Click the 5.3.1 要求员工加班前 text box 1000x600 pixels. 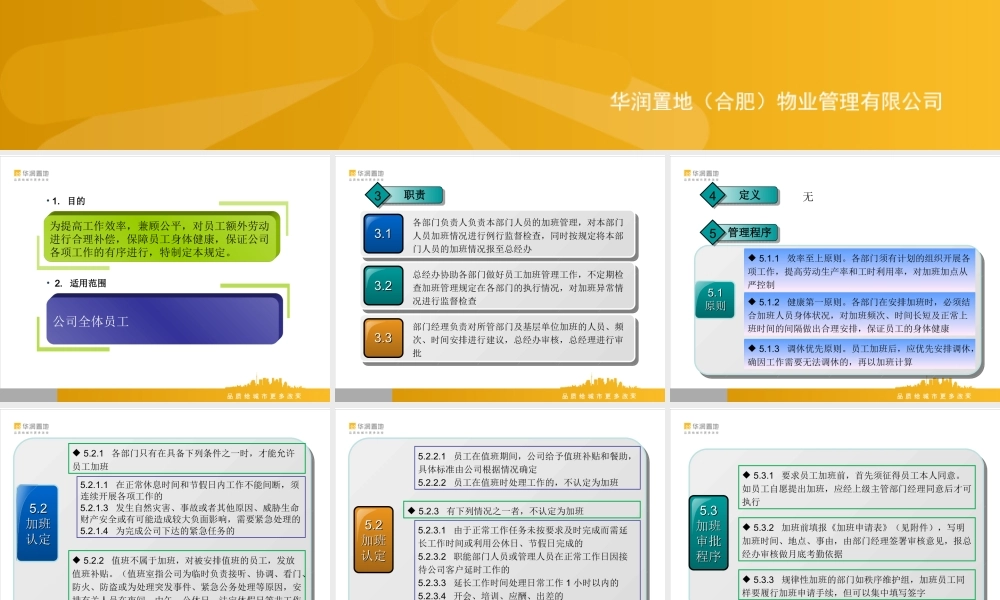click(857, 488)
